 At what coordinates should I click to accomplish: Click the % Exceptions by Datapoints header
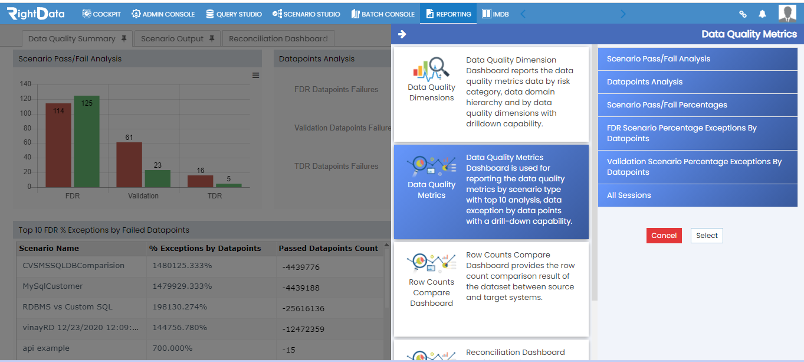coord(211,248)
